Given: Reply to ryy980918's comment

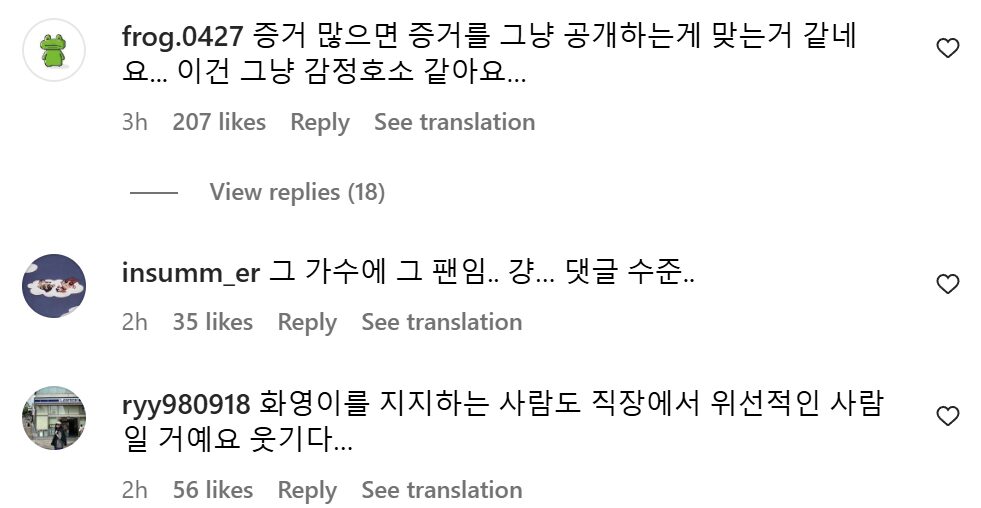Looking at the screenshot, I should pyautogui.click(x=307, y=490).
